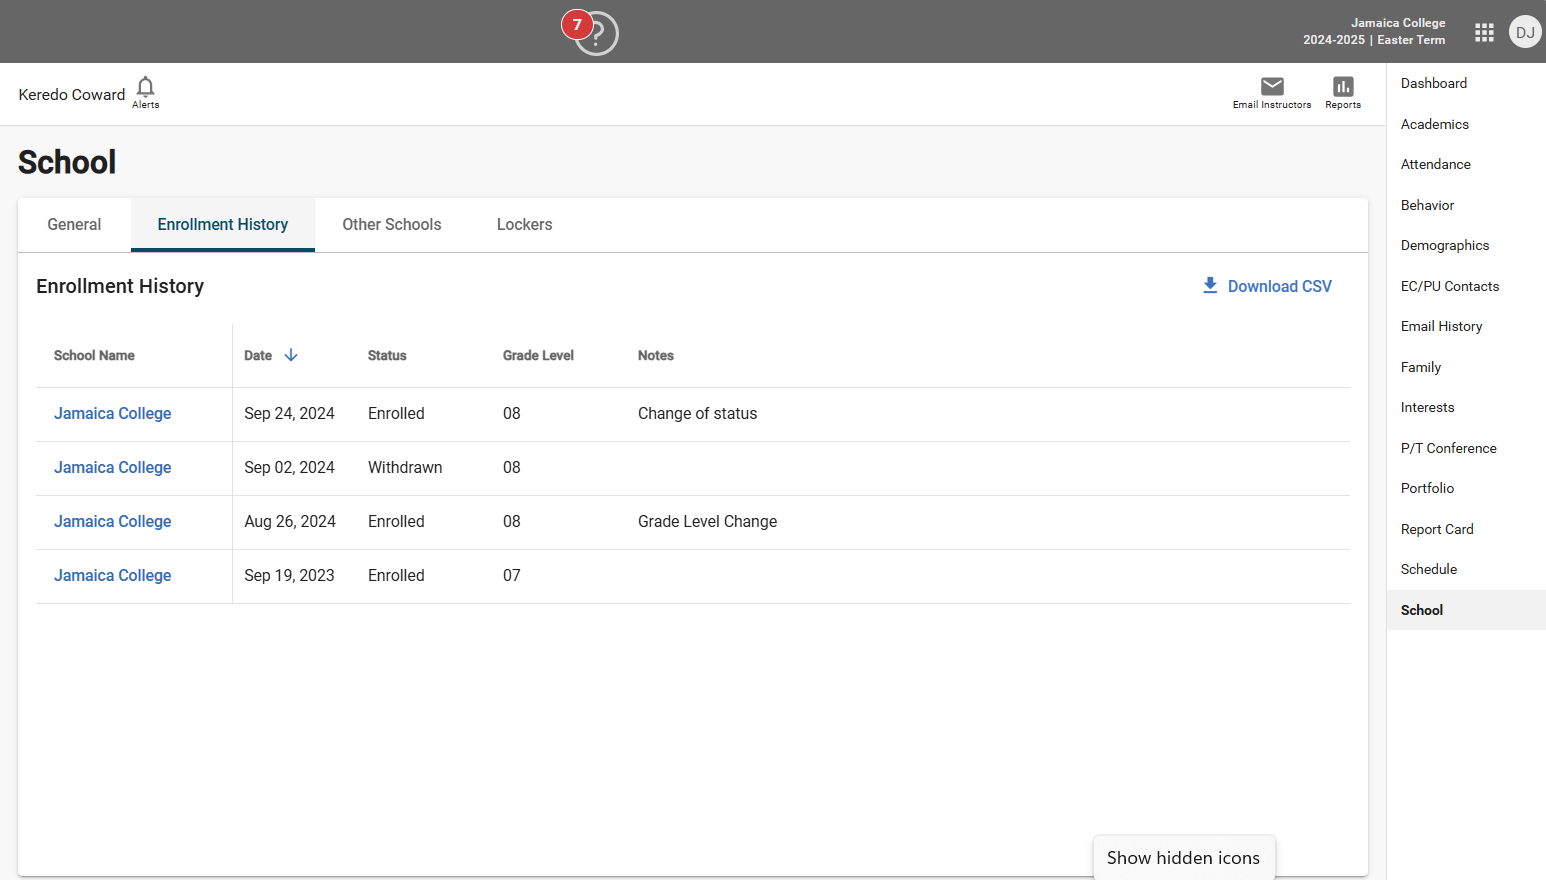Image resolution: width=1546 pixels, height=880 pixels.
Task: Select the Enrollment History tab
Action: 223,225
